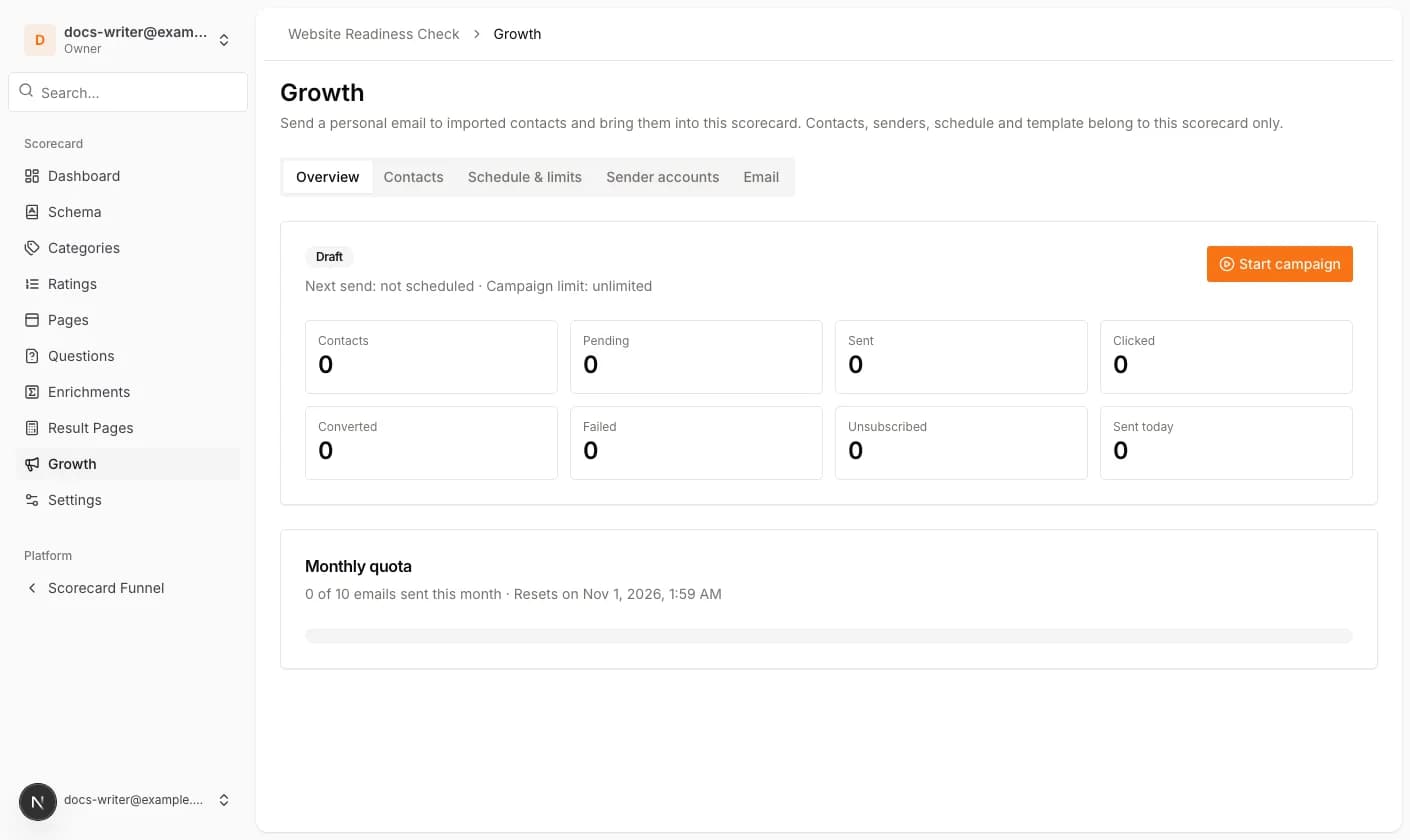
Task: Select the Schedule & limits tab
Action: tap(525, 177)
